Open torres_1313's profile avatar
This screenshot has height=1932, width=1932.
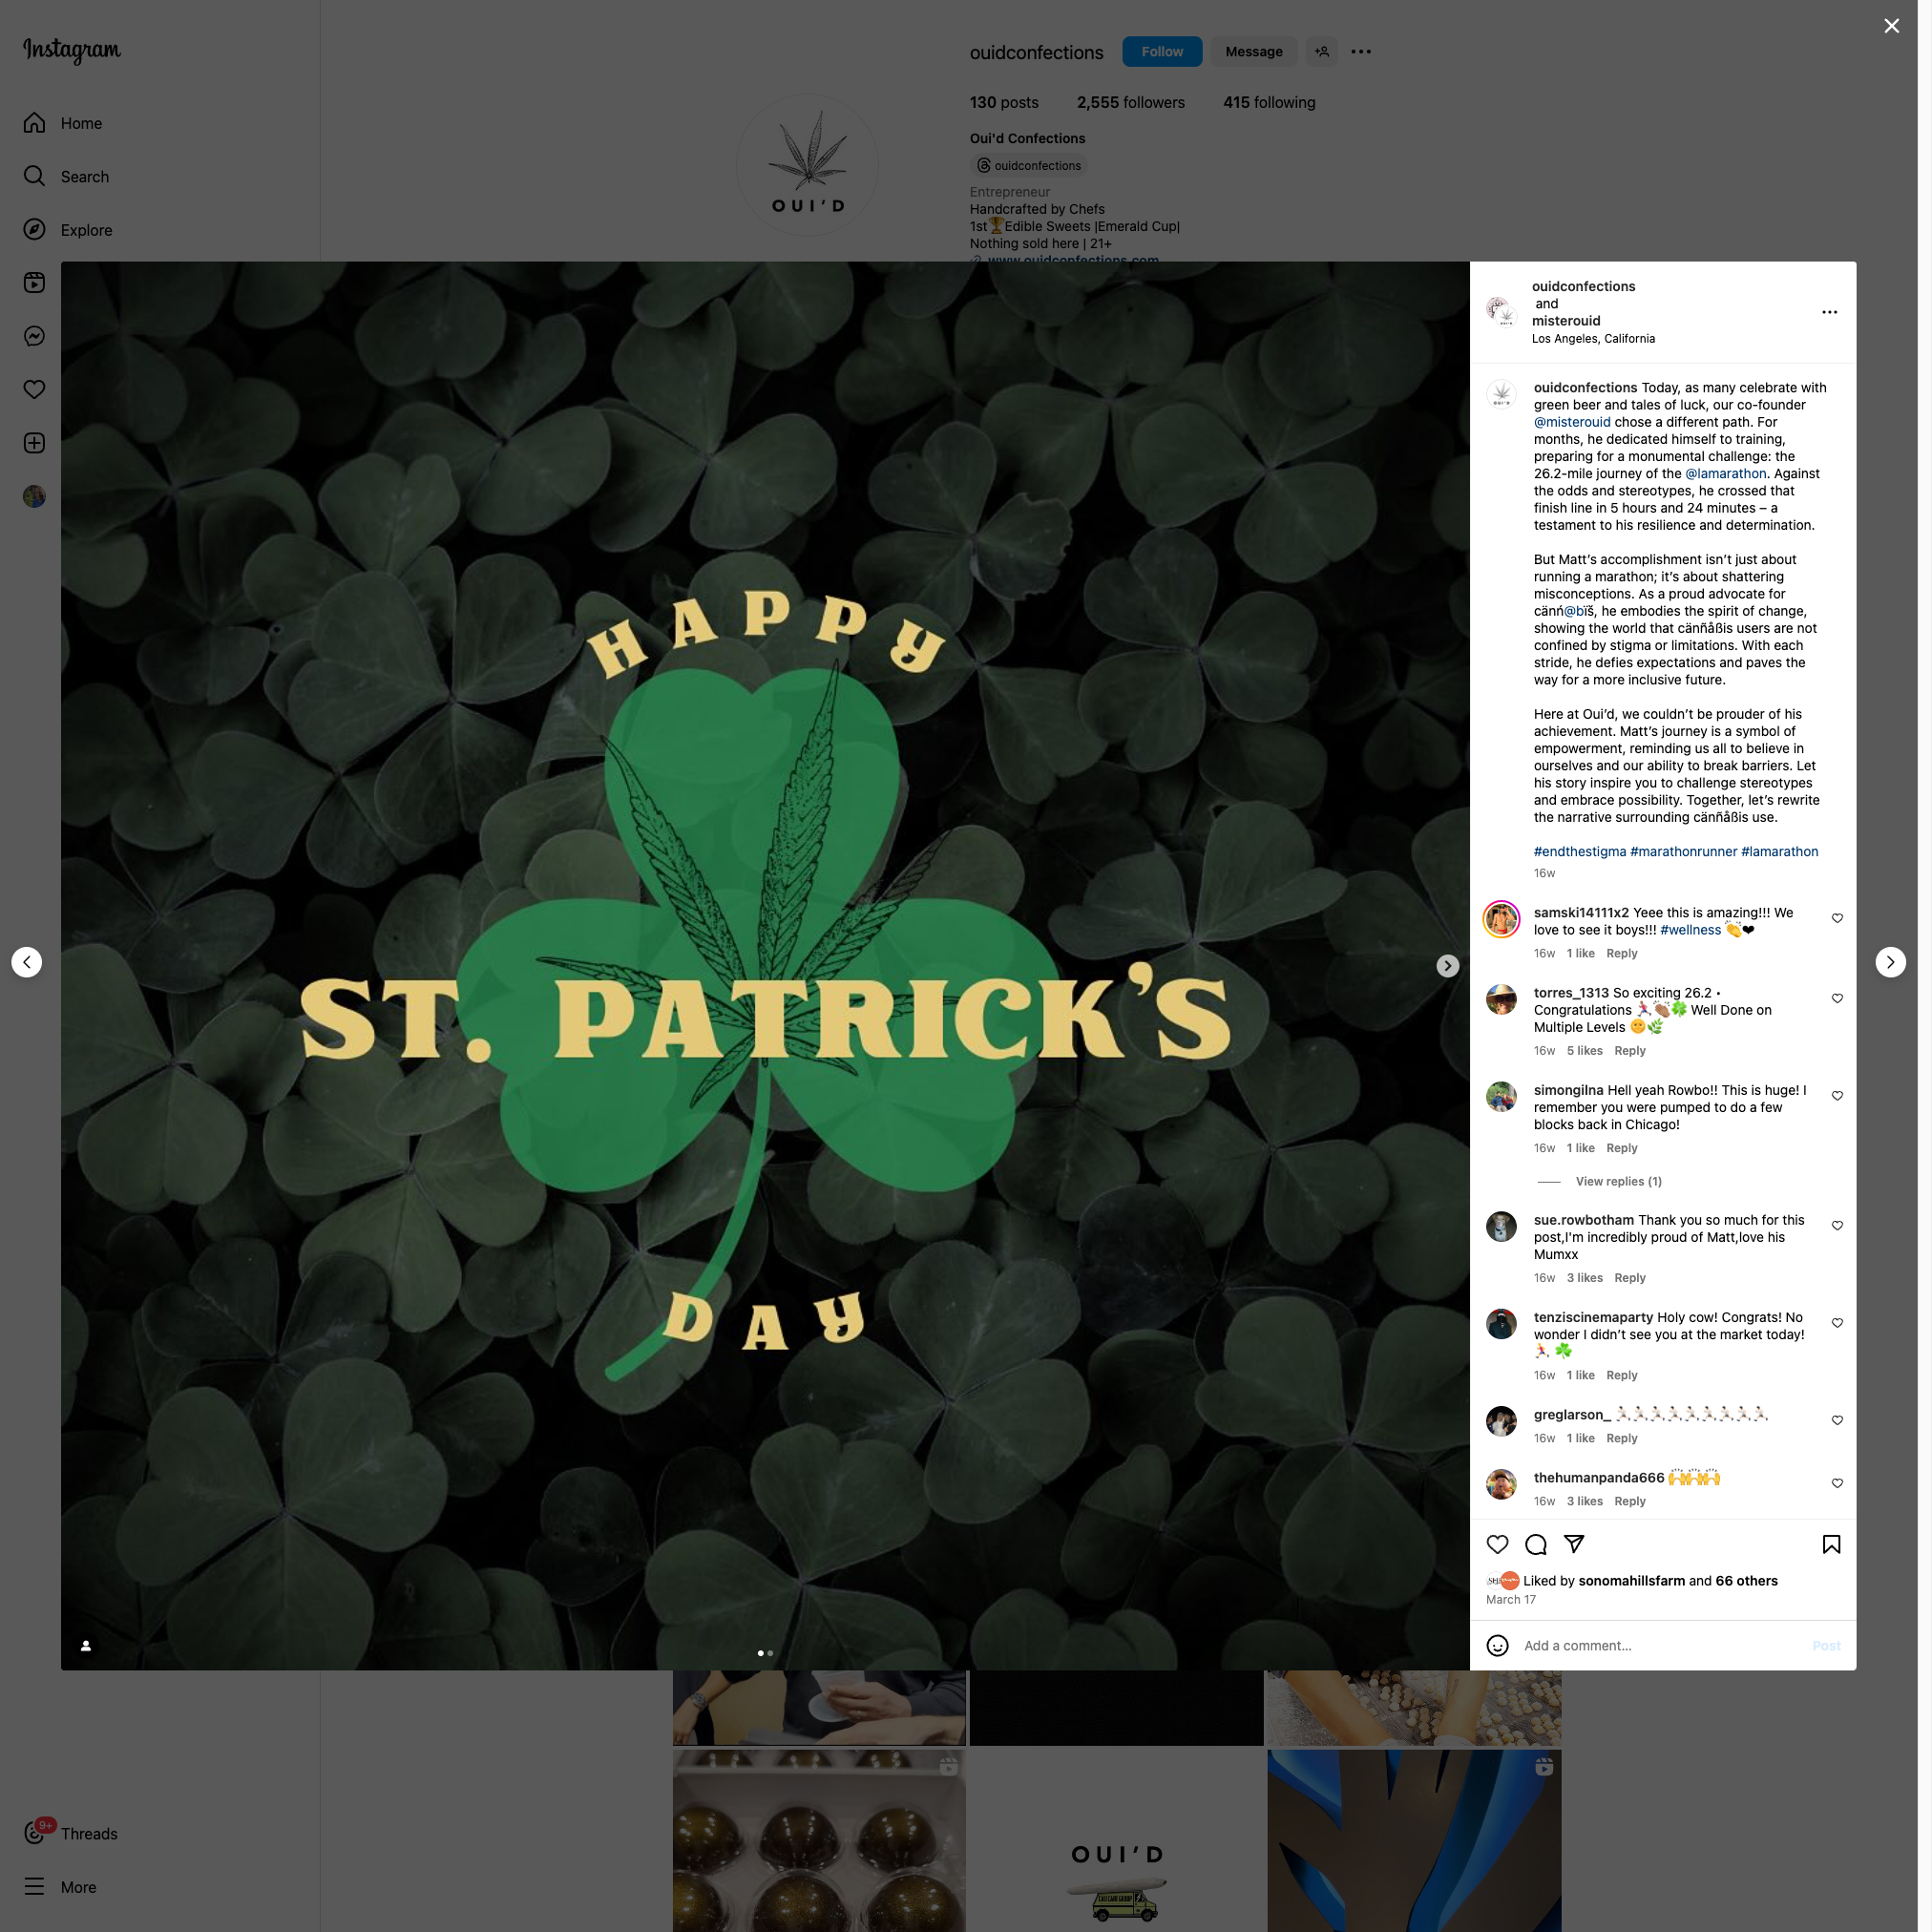click(1500, 999)
